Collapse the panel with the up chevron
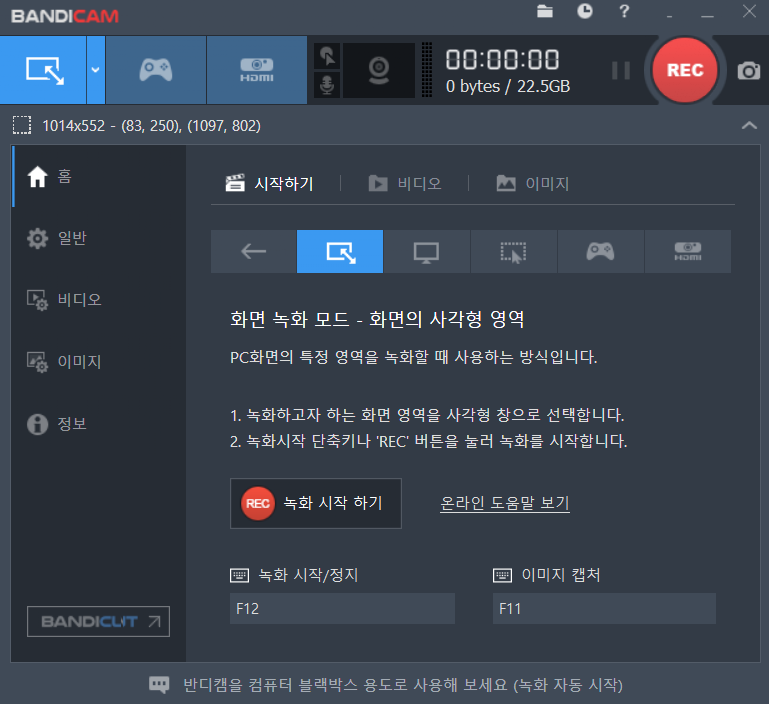The image size is (769, 704). pos(749,125)
